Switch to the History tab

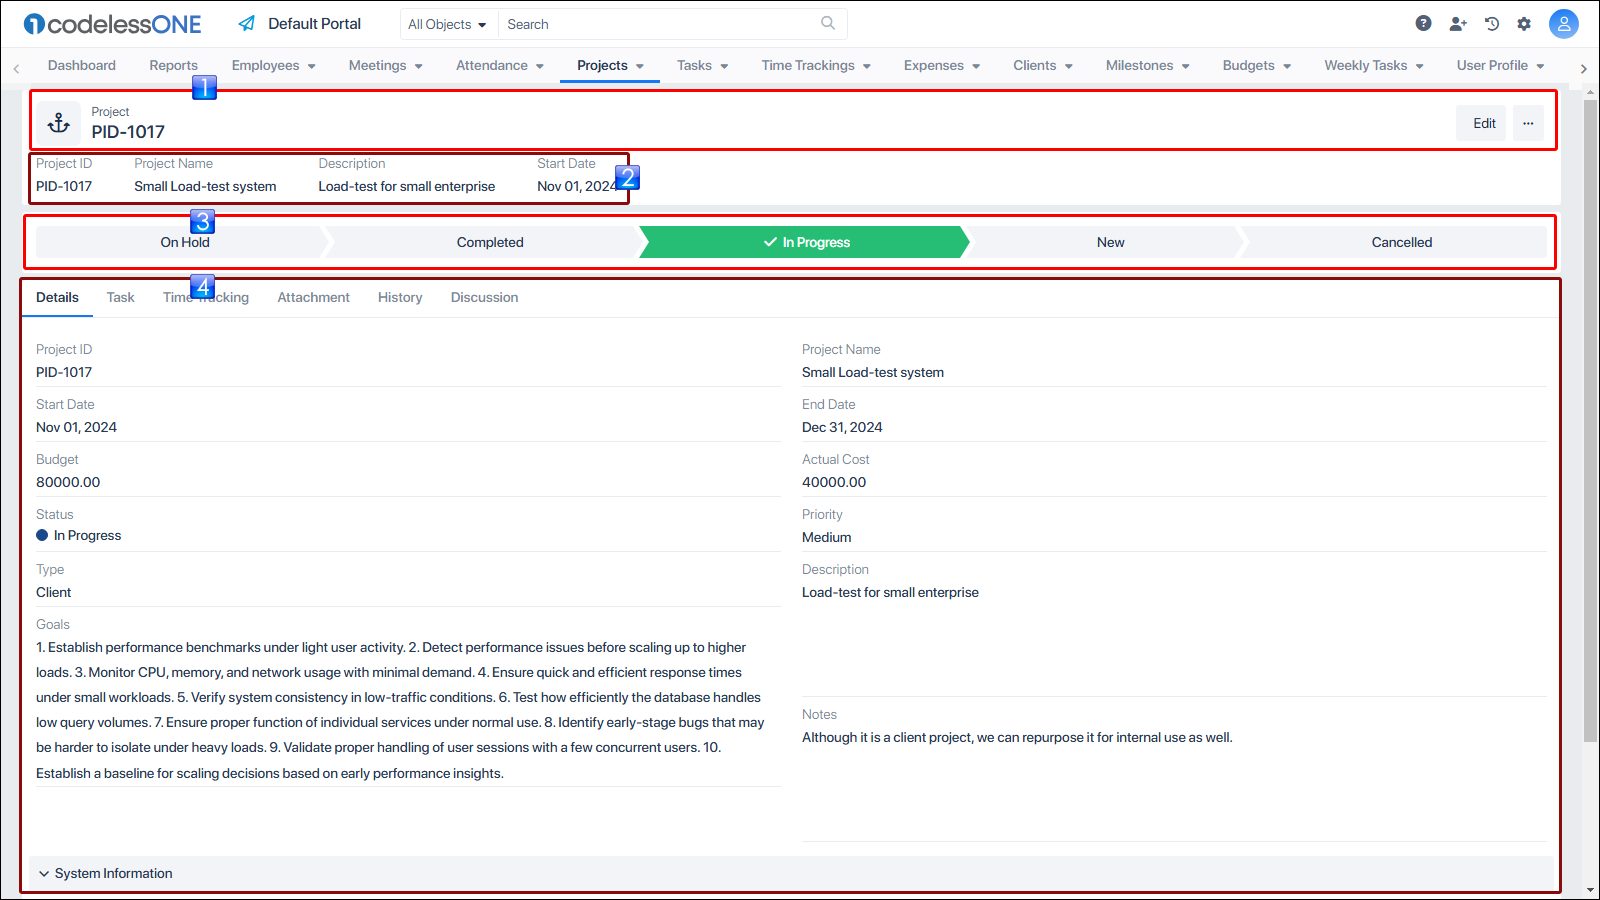point(400,297)
